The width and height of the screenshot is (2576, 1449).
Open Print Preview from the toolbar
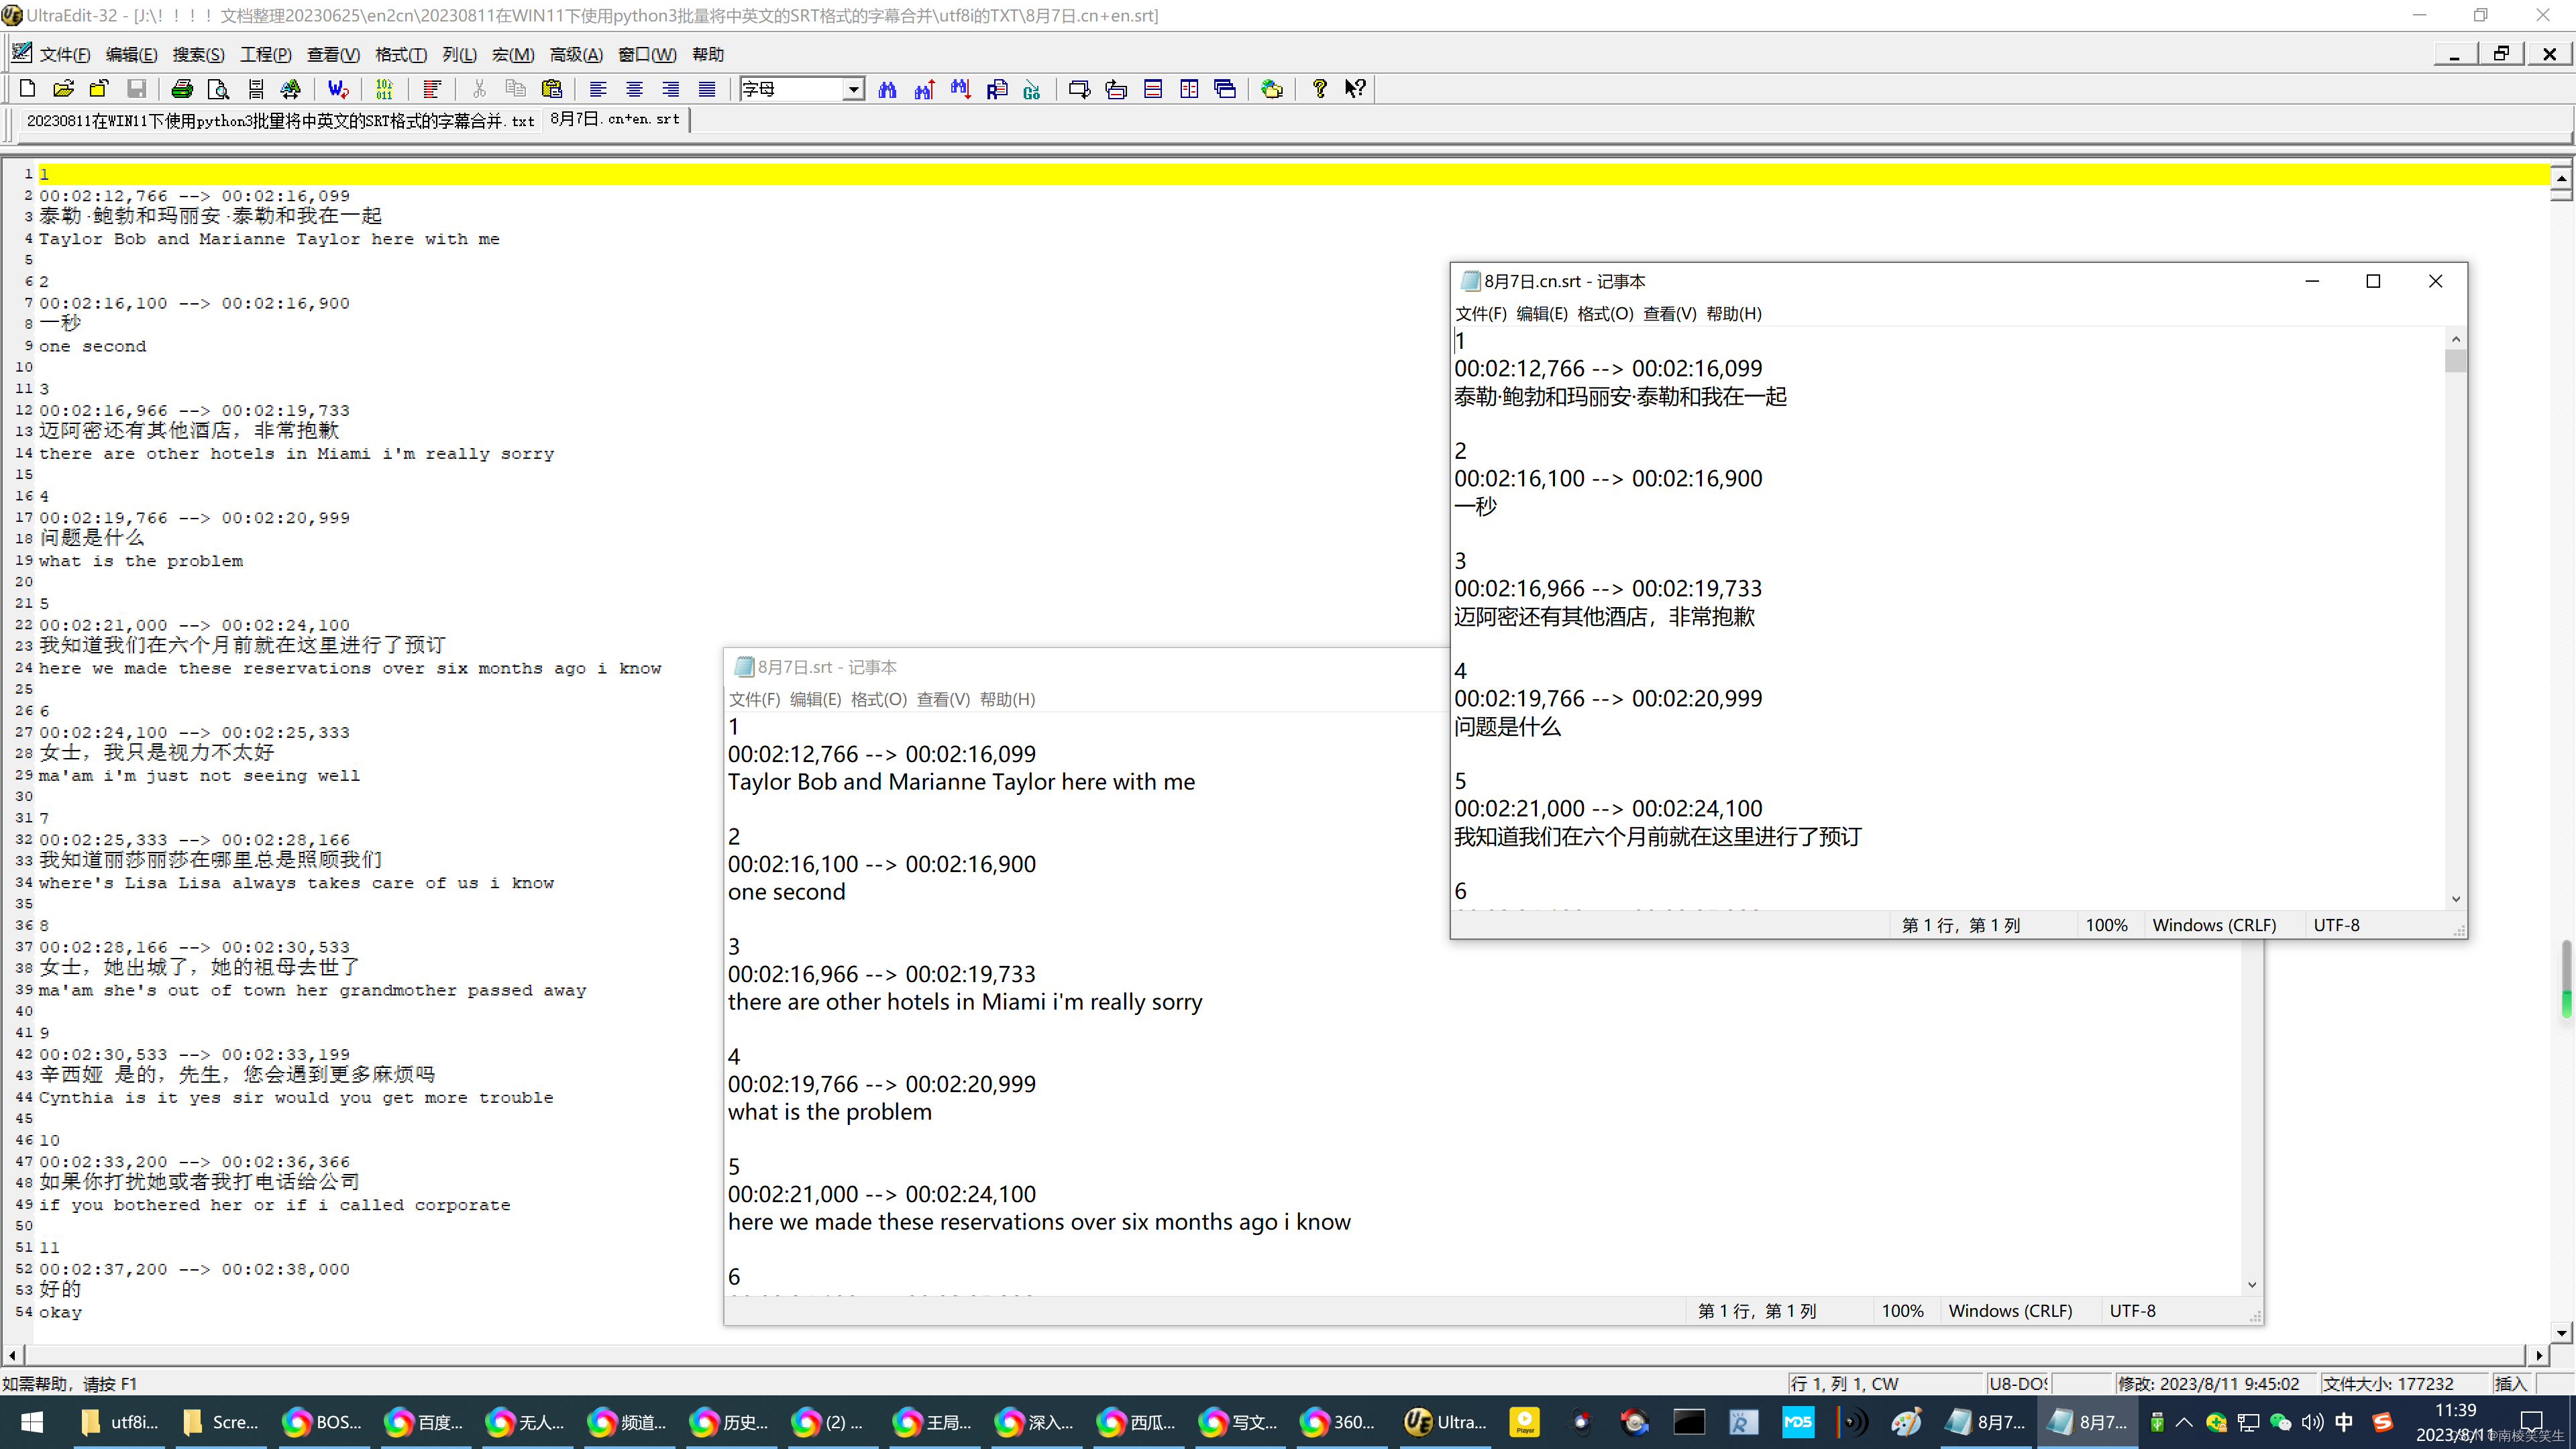[x=218, y=89]
